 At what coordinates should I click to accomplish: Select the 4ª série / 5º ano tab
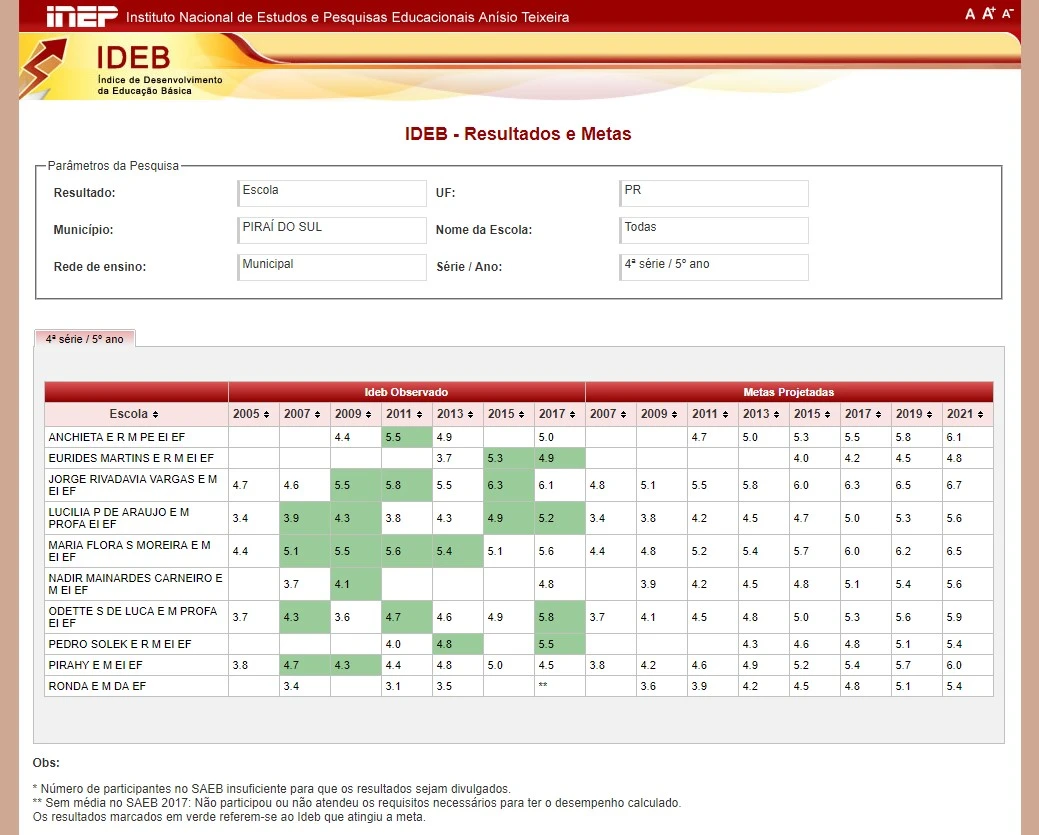(85, 339)
